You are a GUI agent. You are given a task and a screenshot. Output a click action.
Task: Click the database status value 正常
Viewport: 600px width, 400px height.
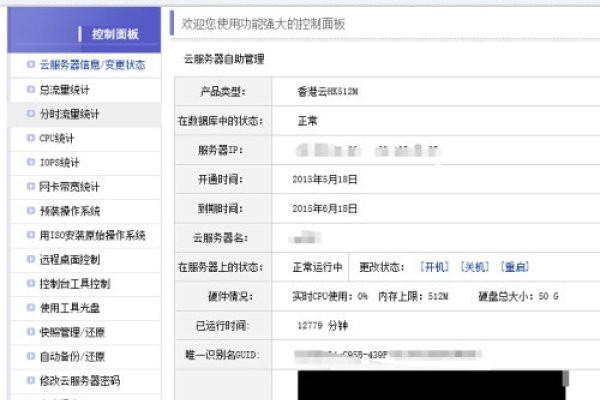coord(308,121)
